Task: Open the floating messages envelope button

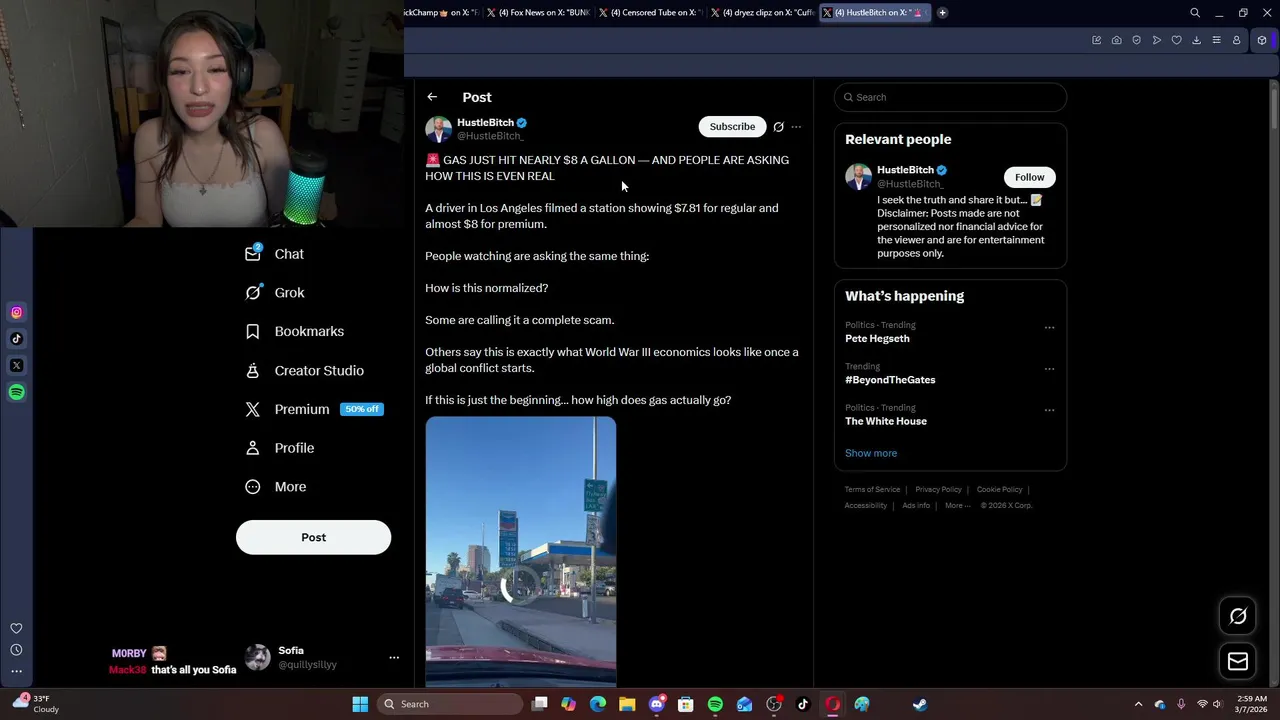Action: pyautogui.click(x=1238, y=661)
